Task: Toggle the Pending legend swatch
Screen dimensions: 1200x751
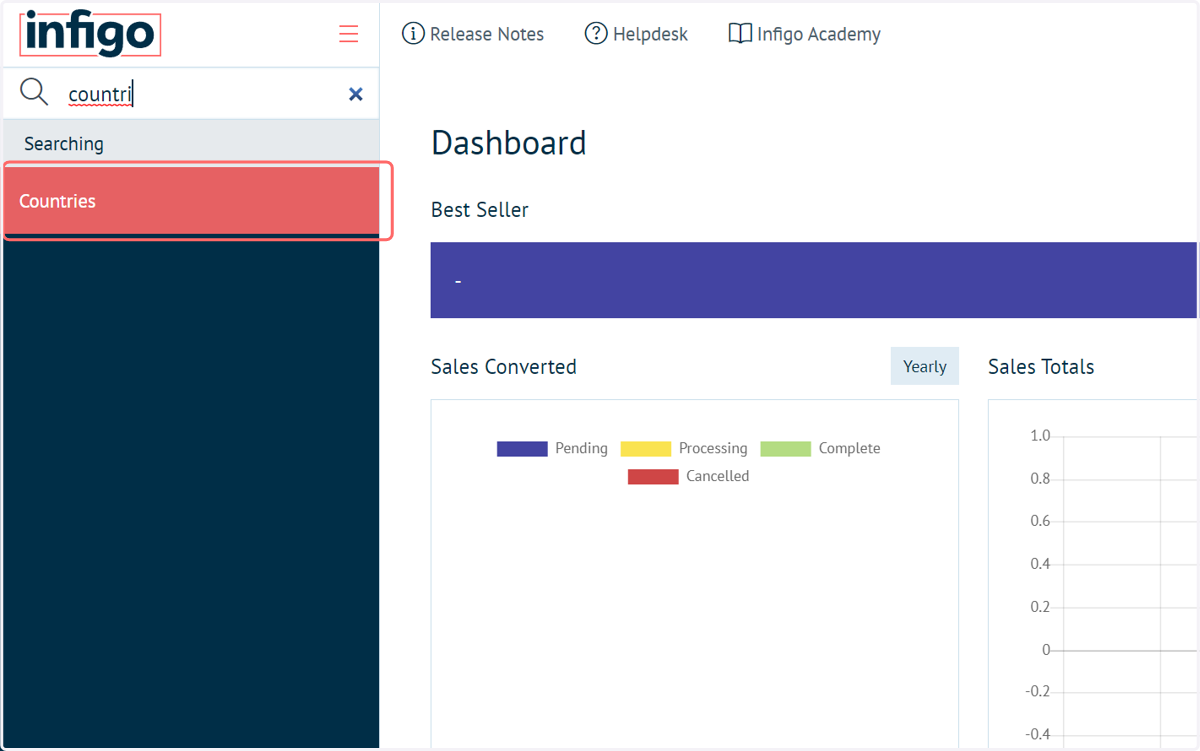Action: (x=522, y=449)
